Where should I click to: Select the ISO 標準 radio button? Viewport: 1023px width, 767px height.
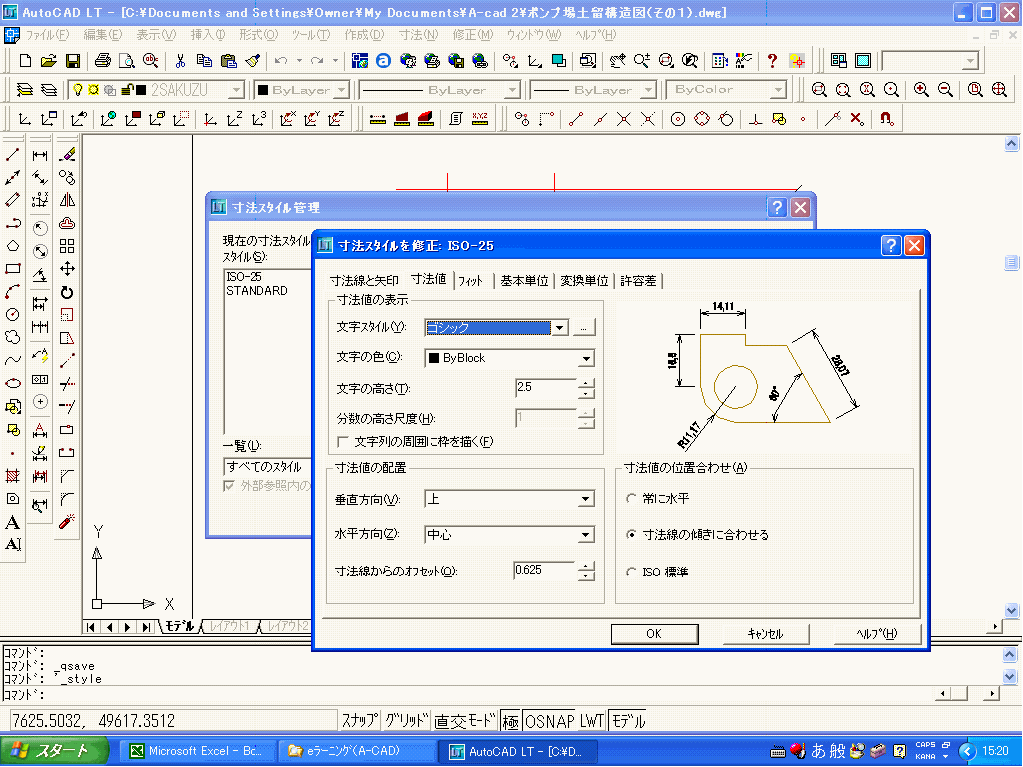(631, 571)
